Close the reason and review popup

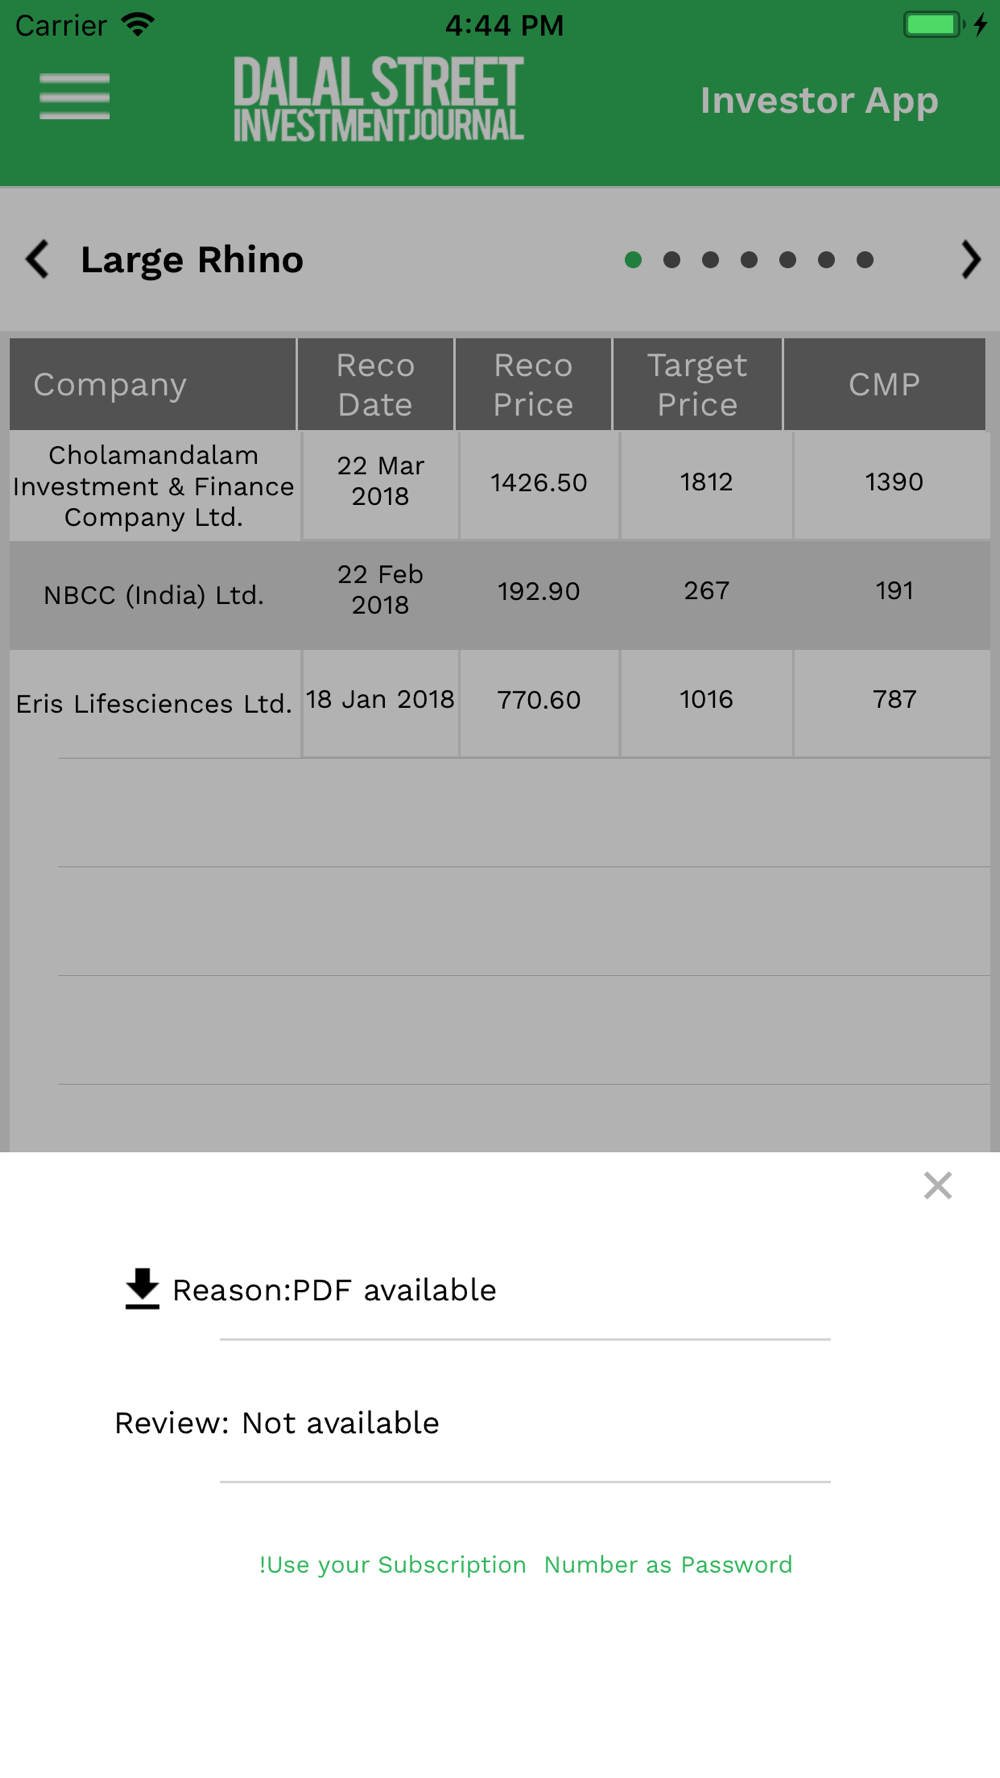(937, 1185)
